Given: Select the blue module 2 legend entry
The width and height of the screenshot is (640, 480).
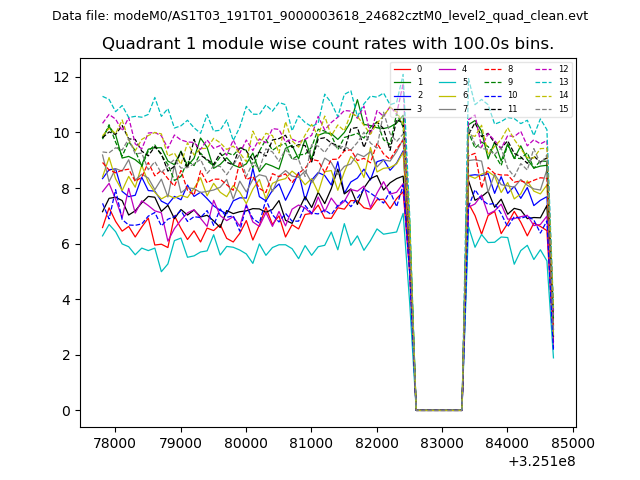Looking at the screenshot, I should tap(409, 95).
